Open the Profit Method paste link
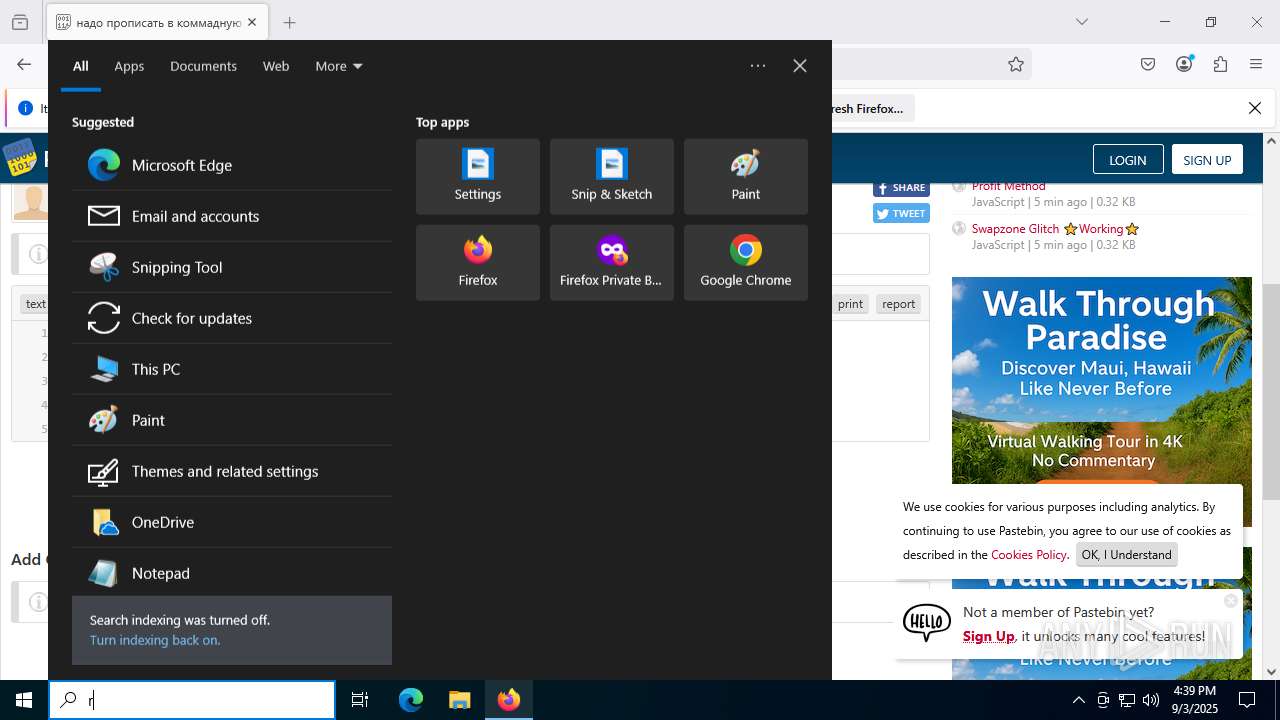The width and height of the screenshot is (1280, 720). pos(1008,186)
